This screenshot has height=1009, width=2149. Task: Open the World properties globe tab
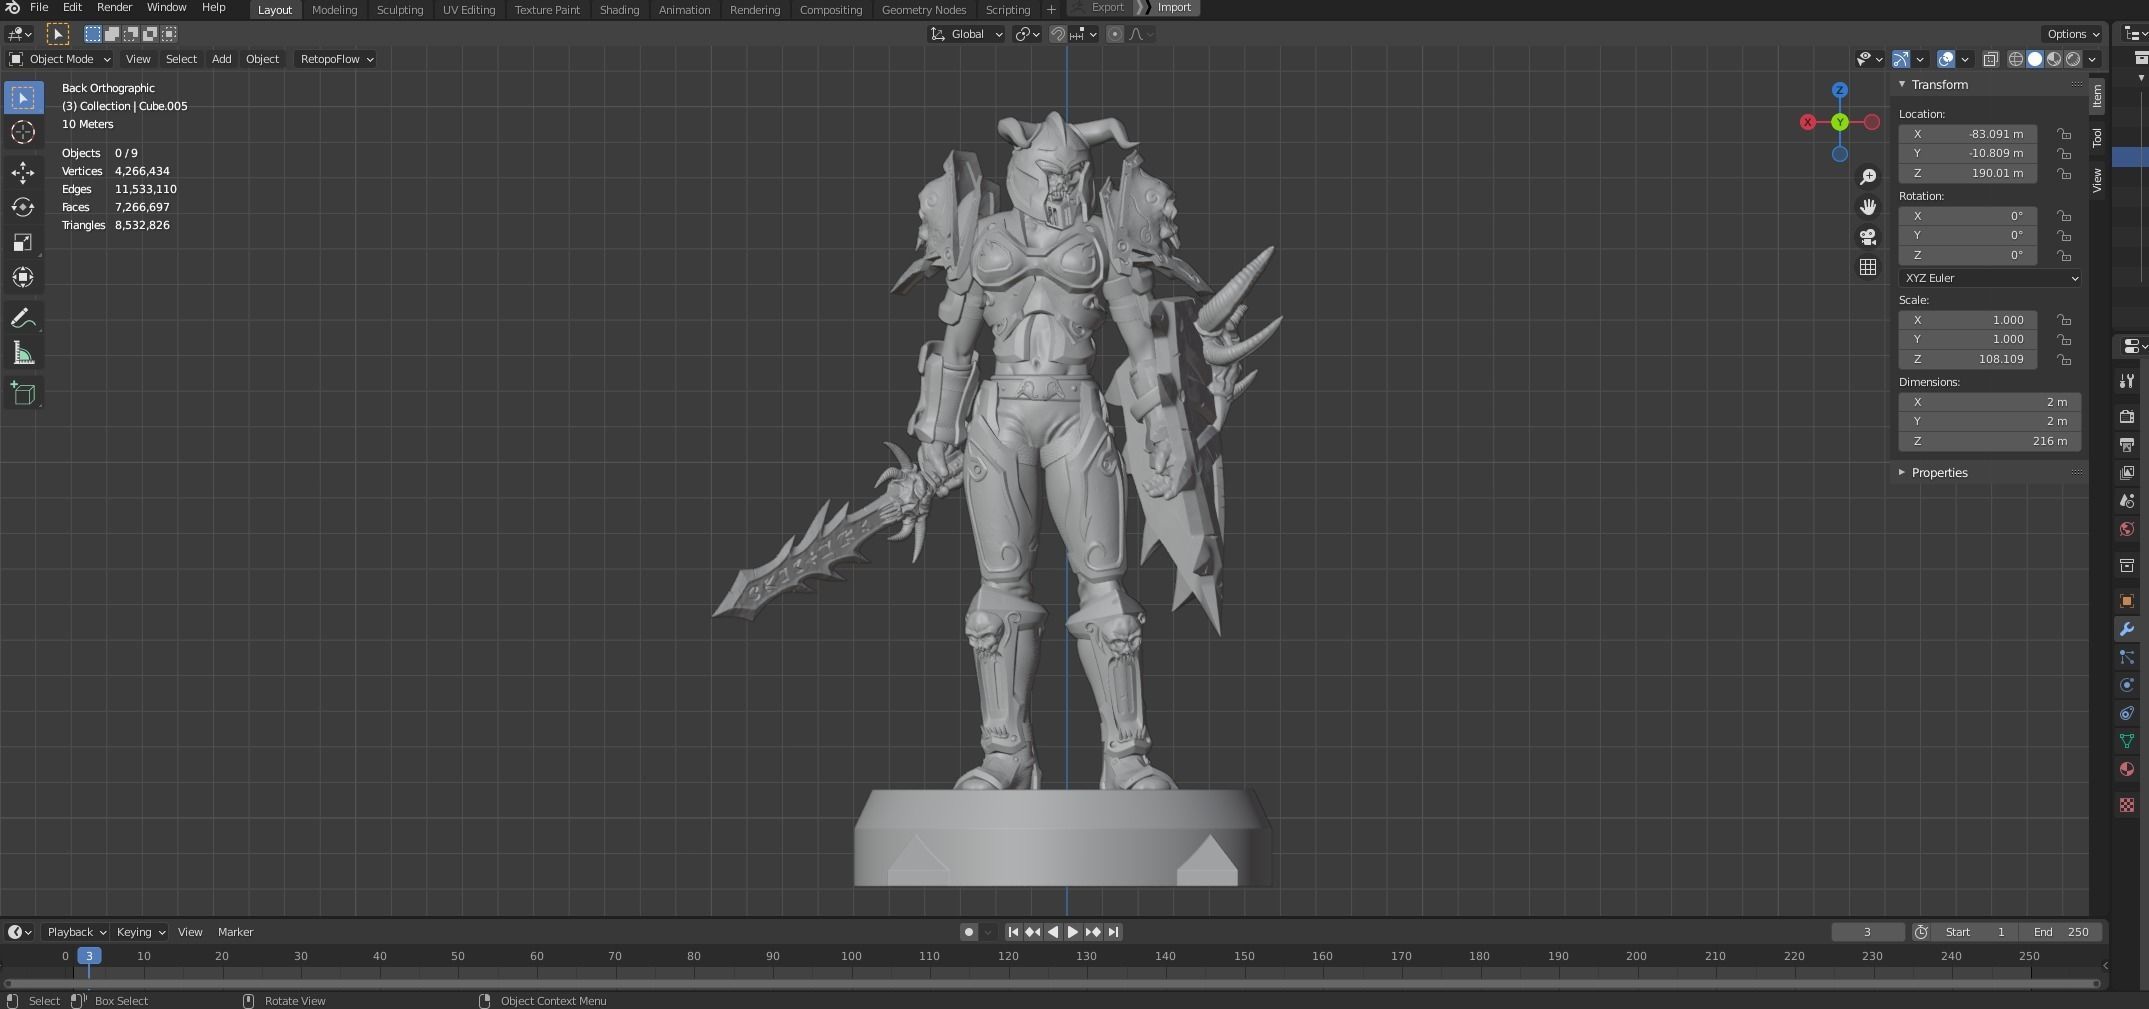tap(2127, 529)
